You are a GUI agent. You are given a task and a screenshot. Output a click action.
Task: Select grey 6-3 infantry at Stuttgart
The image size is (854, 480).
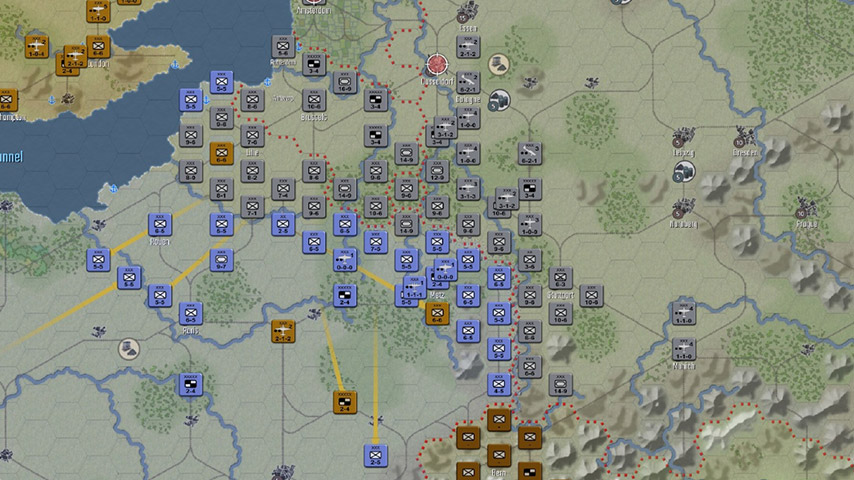[560, 278]
